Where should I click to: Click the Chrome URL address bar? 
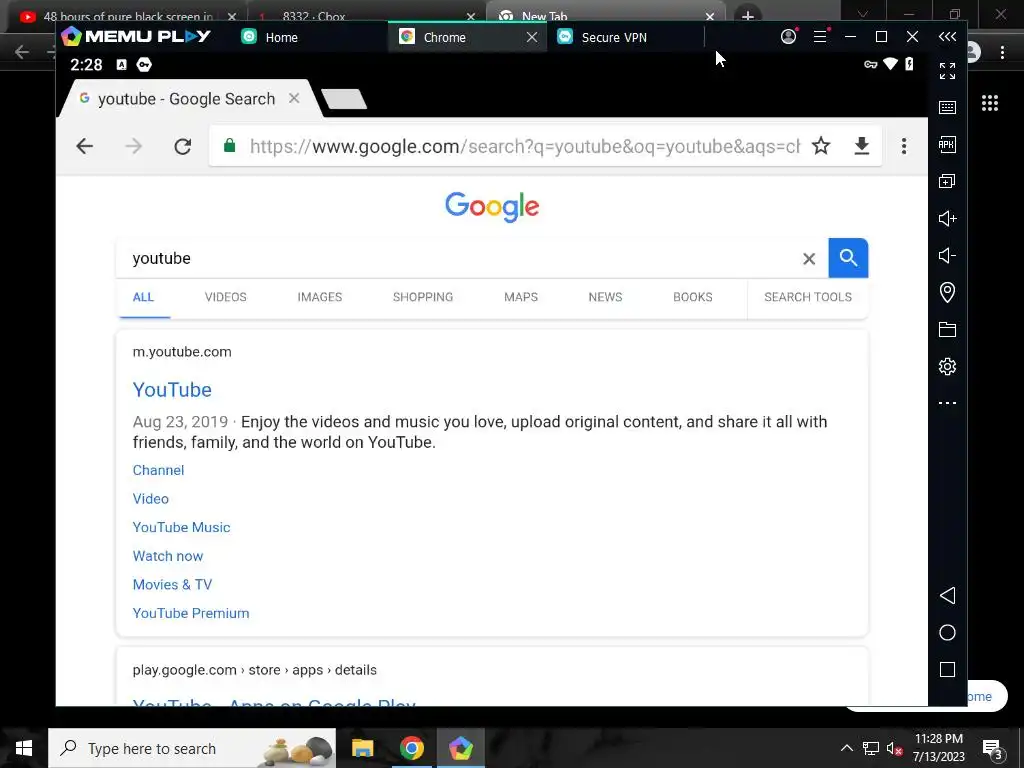click(524, 146)
